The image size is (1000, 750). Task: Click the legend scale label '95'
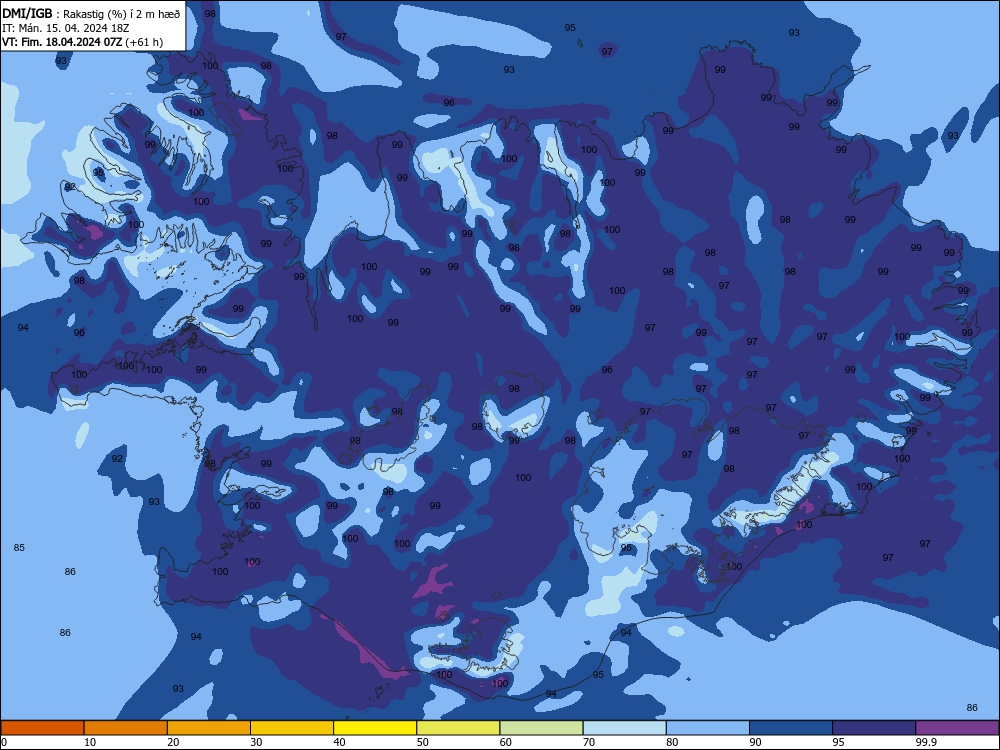point(839,742)
